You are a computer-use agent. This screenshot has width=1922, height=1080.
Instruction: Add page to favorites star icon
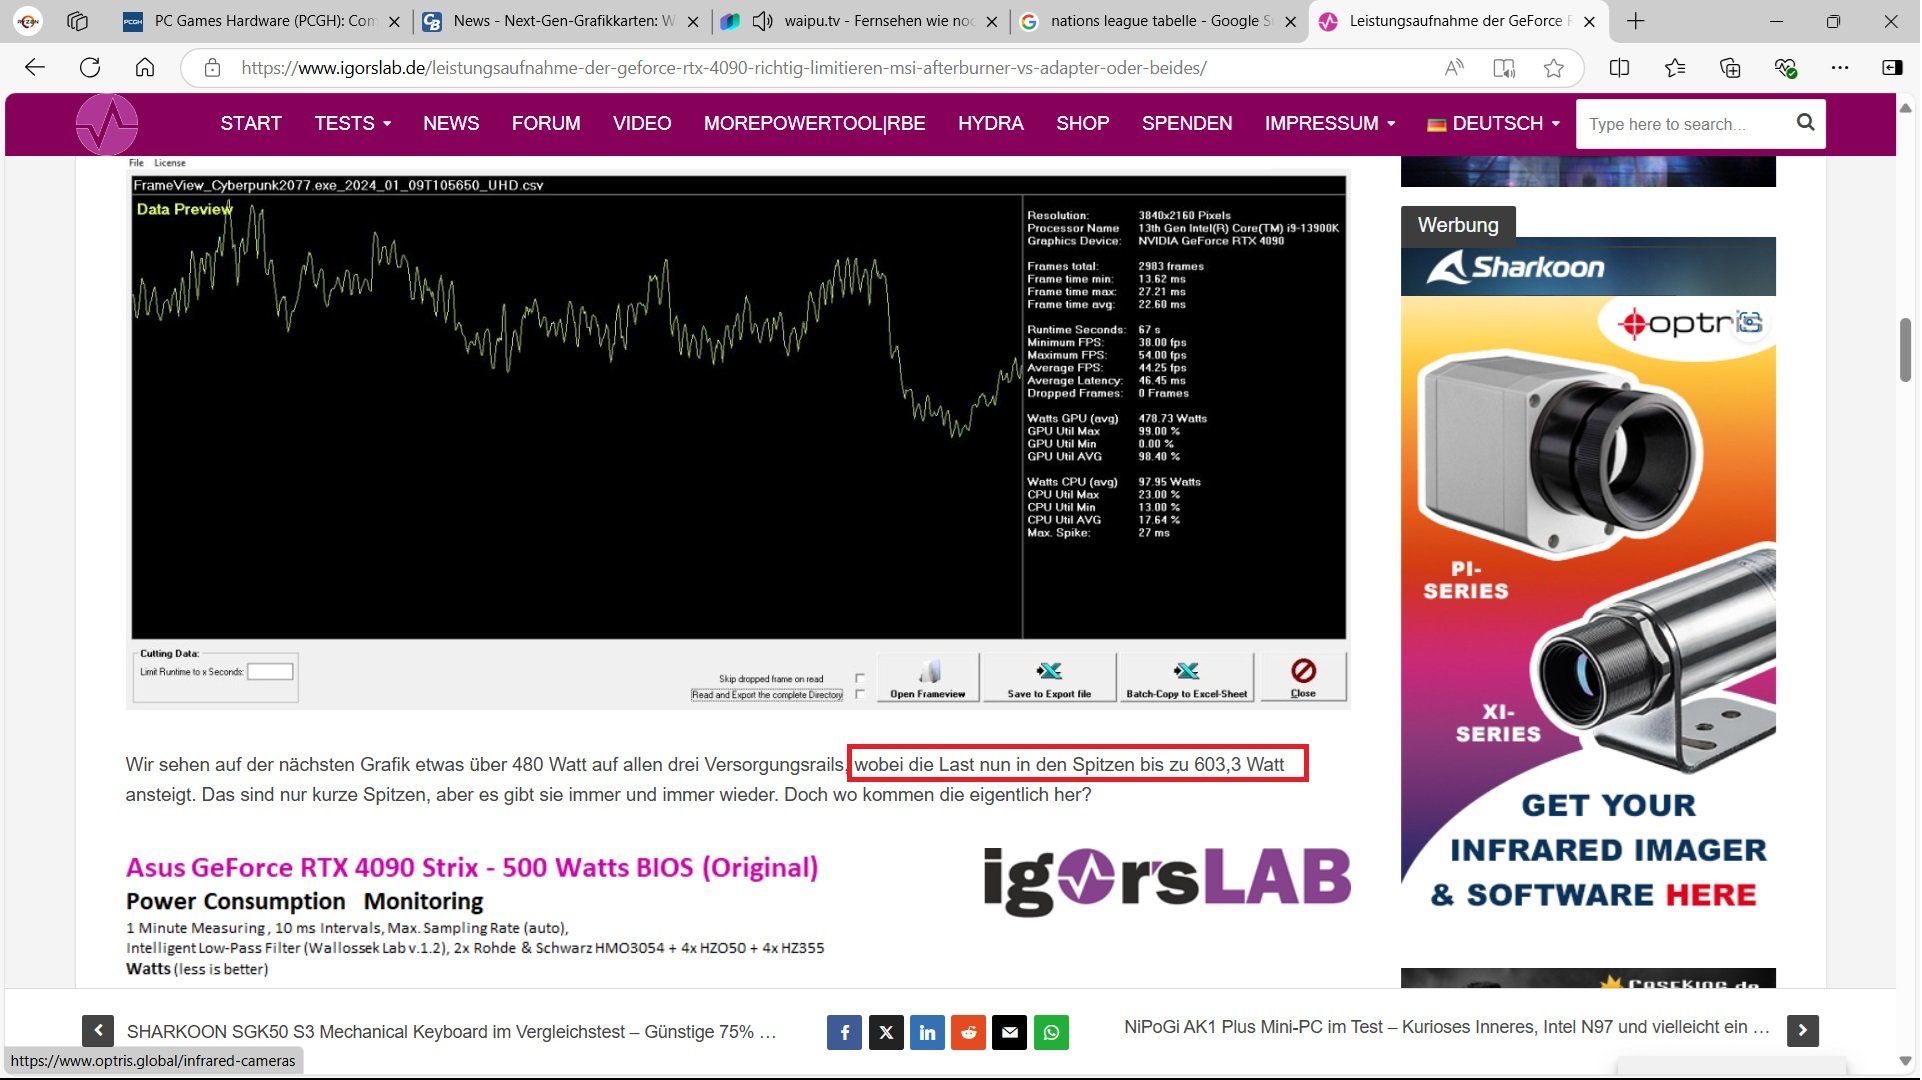click(x=1554, y=68)
